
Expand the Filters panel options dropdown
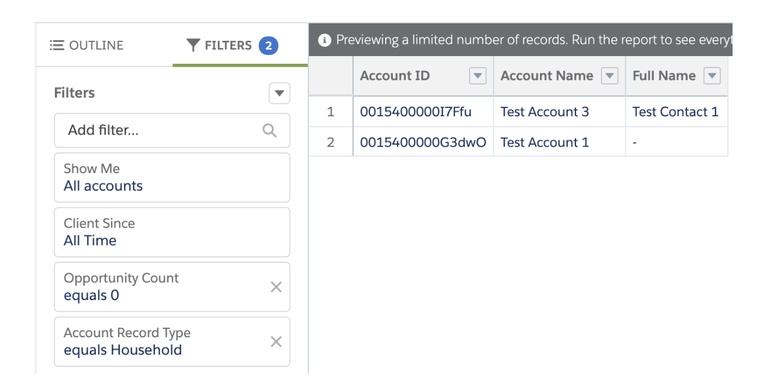tap(279, 93)
